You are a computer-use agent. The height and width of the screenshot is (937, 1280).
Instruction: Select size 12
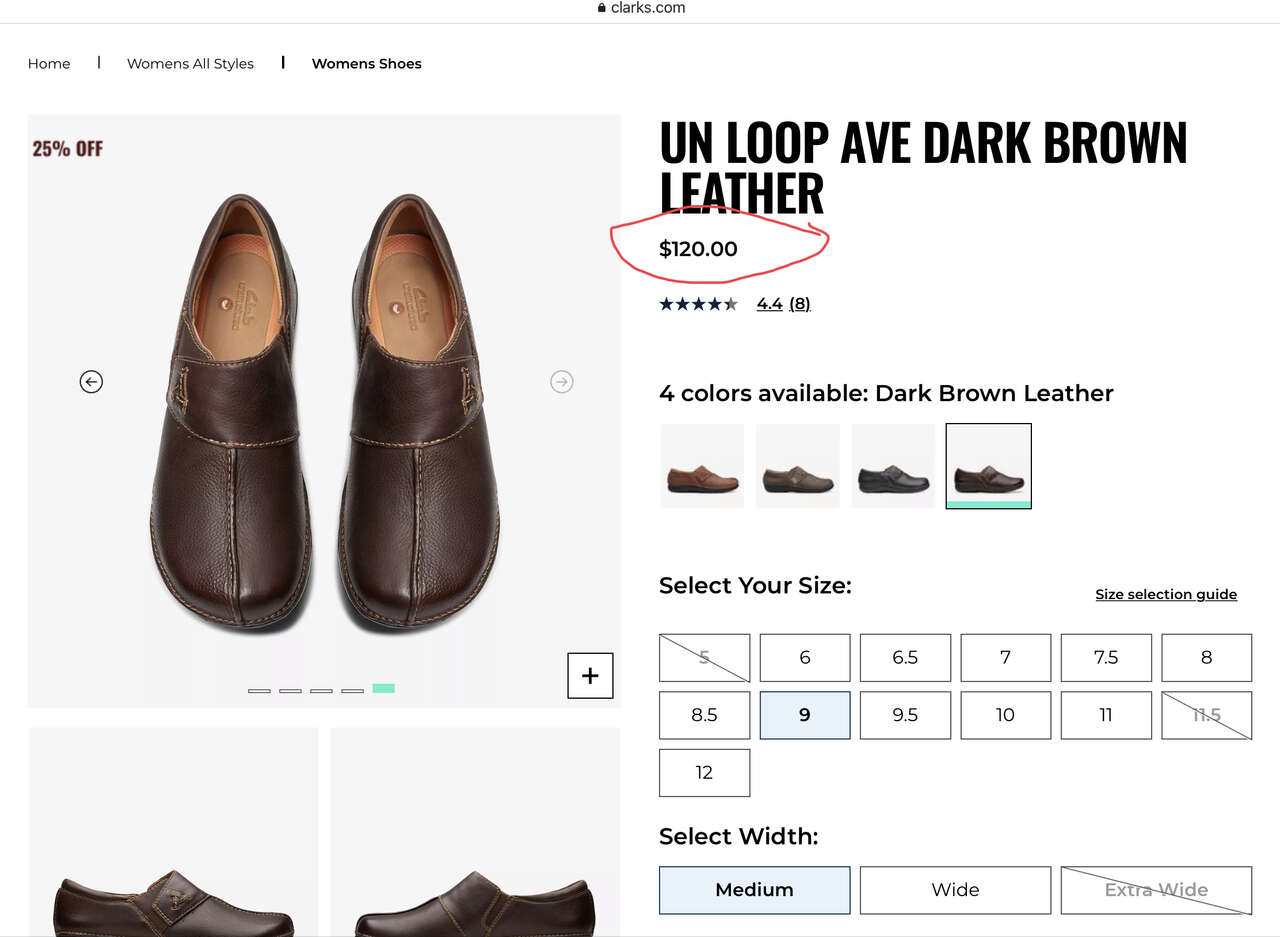click(704, 772)
